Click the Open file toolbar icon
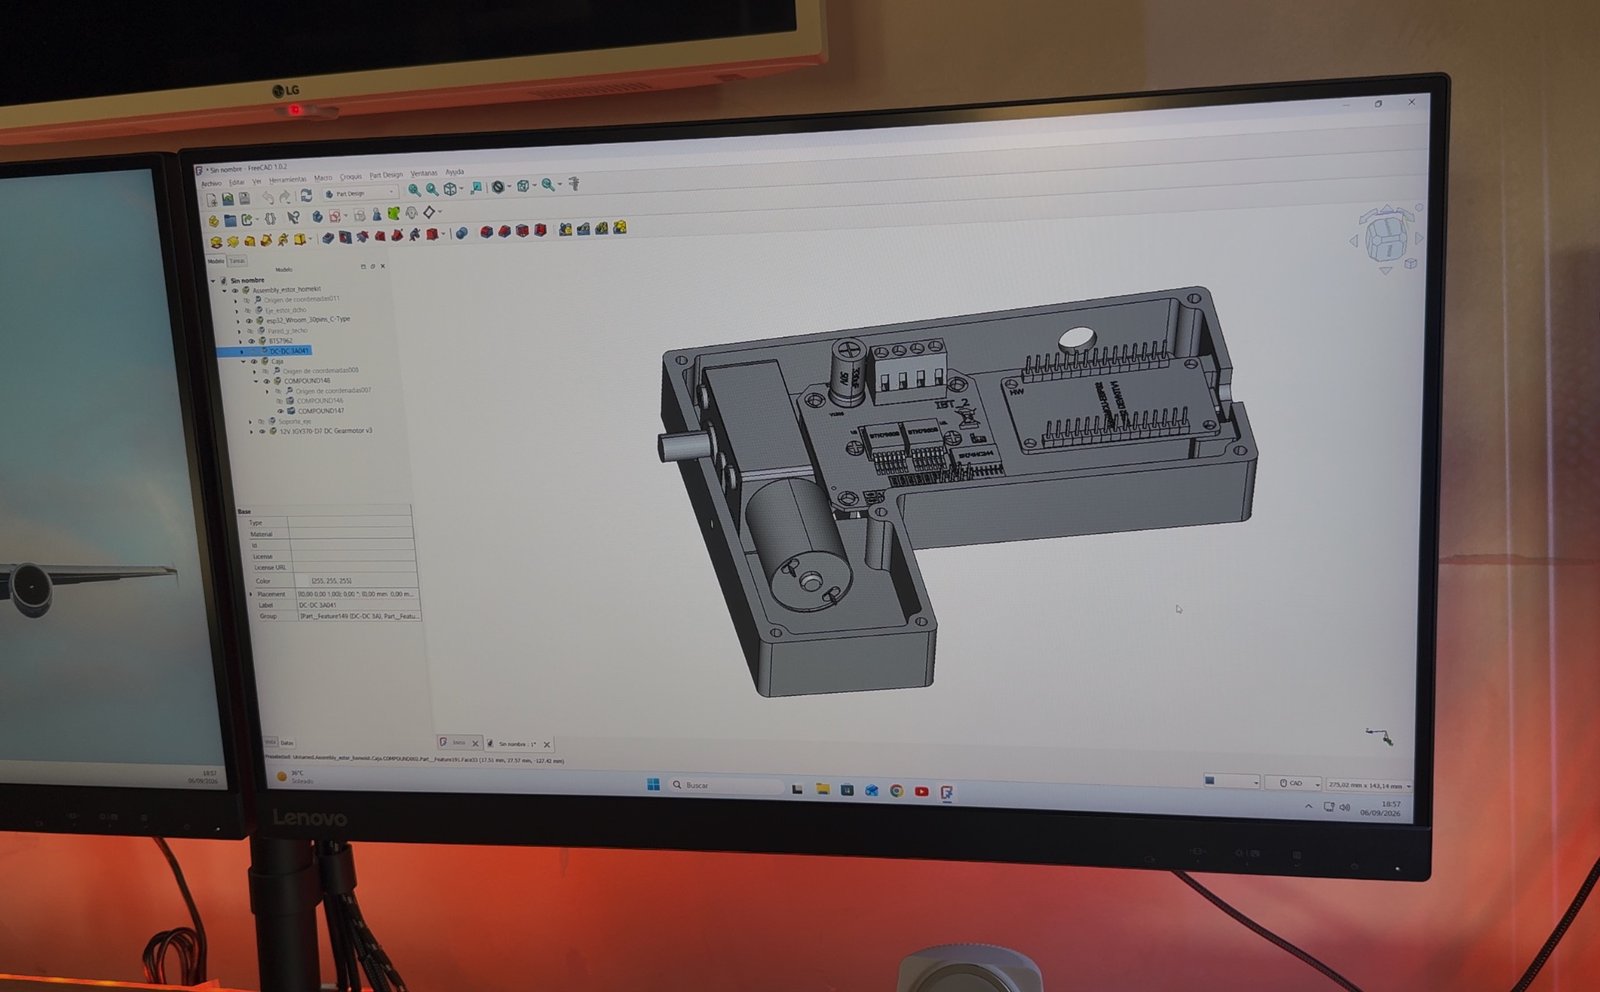Image resolution: width=1600 pixels, height=992 pixels. [x=228, y=199]
